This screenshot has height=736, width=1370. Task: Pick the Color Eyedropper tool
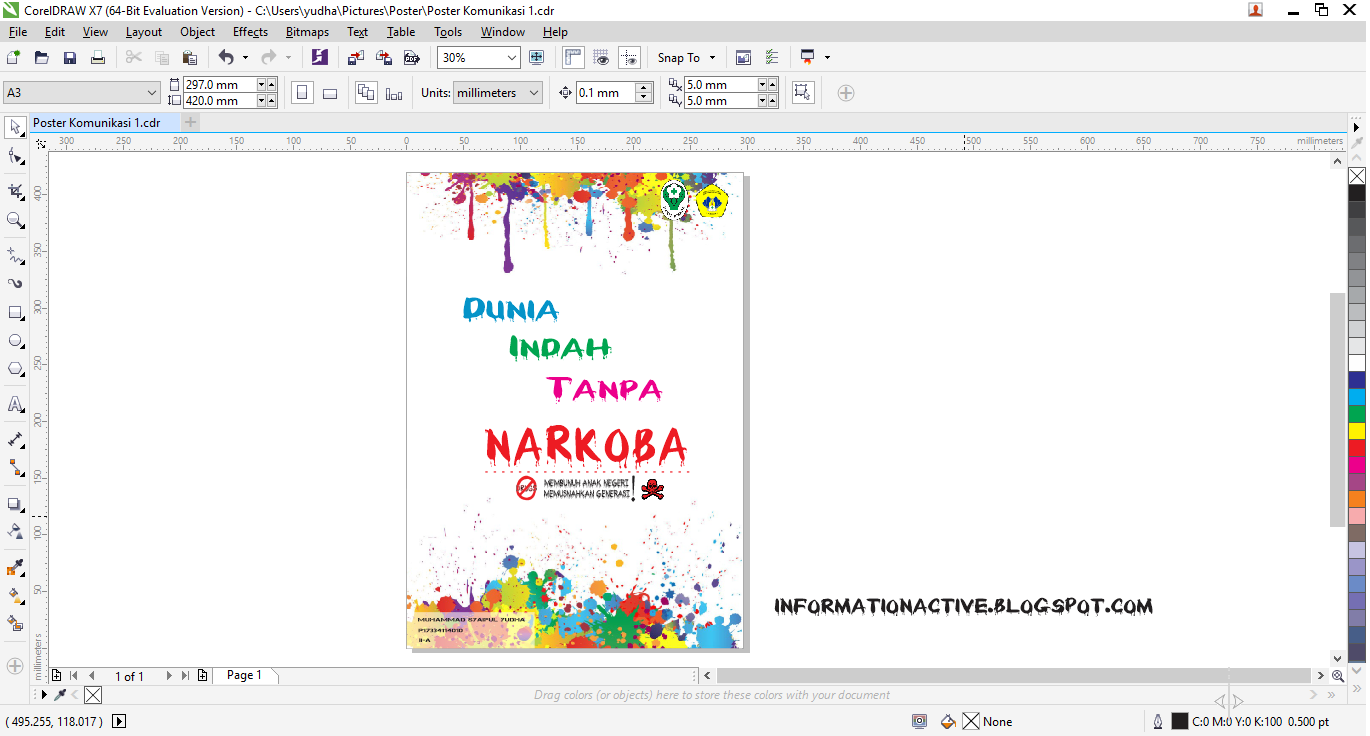pyautogui.click(x=14, y=567)
